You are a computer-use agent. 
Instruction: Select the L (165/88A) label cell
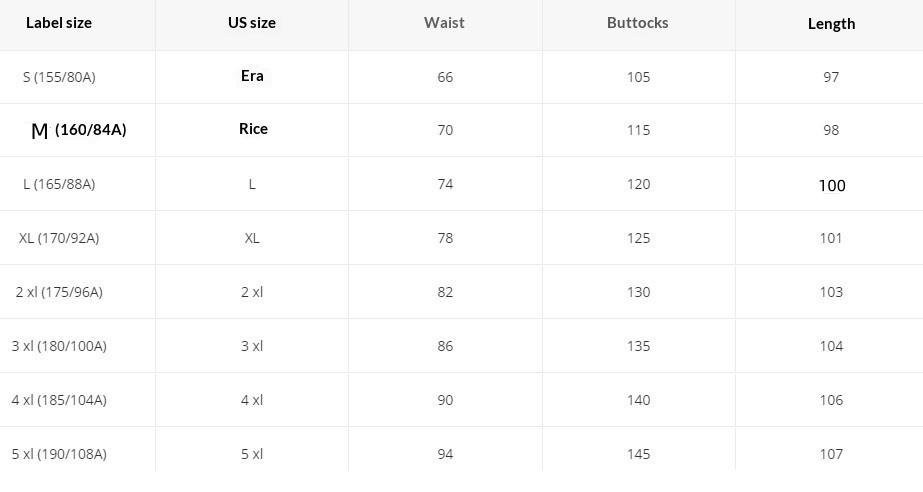tap(59, 184)
